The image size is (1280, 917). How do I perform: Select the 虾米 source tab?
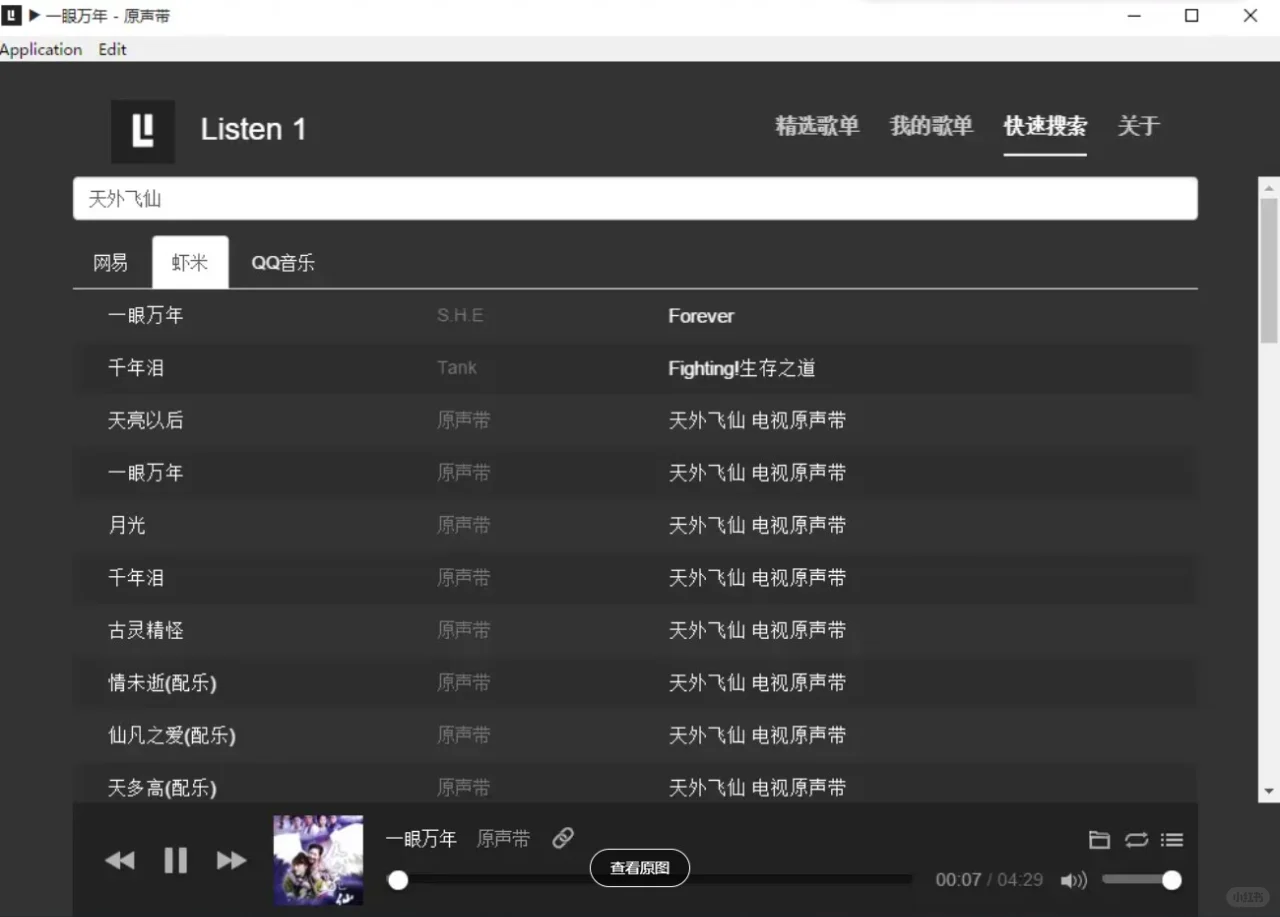pyautogui.click(x=190, y=263)
